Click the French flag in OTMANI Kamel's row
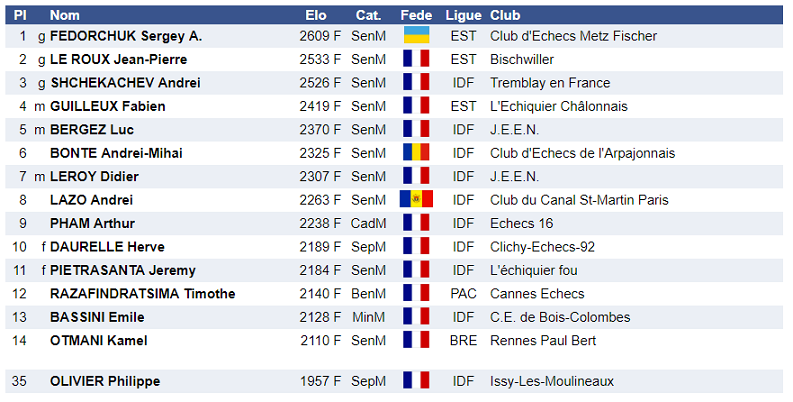 (416, 340)
